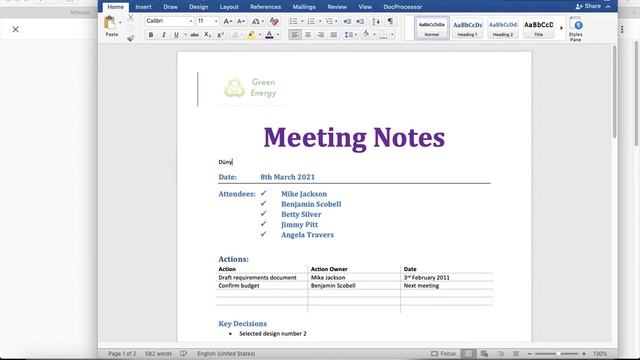640x360 pixels.
Task: Set align left paragraph
Action: coord(295,35)
